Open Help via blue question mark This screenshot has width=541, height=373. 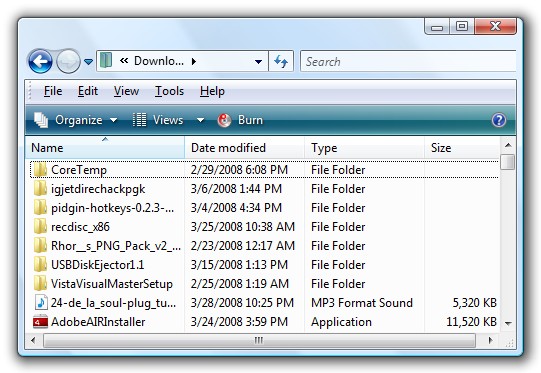[499, 120]
